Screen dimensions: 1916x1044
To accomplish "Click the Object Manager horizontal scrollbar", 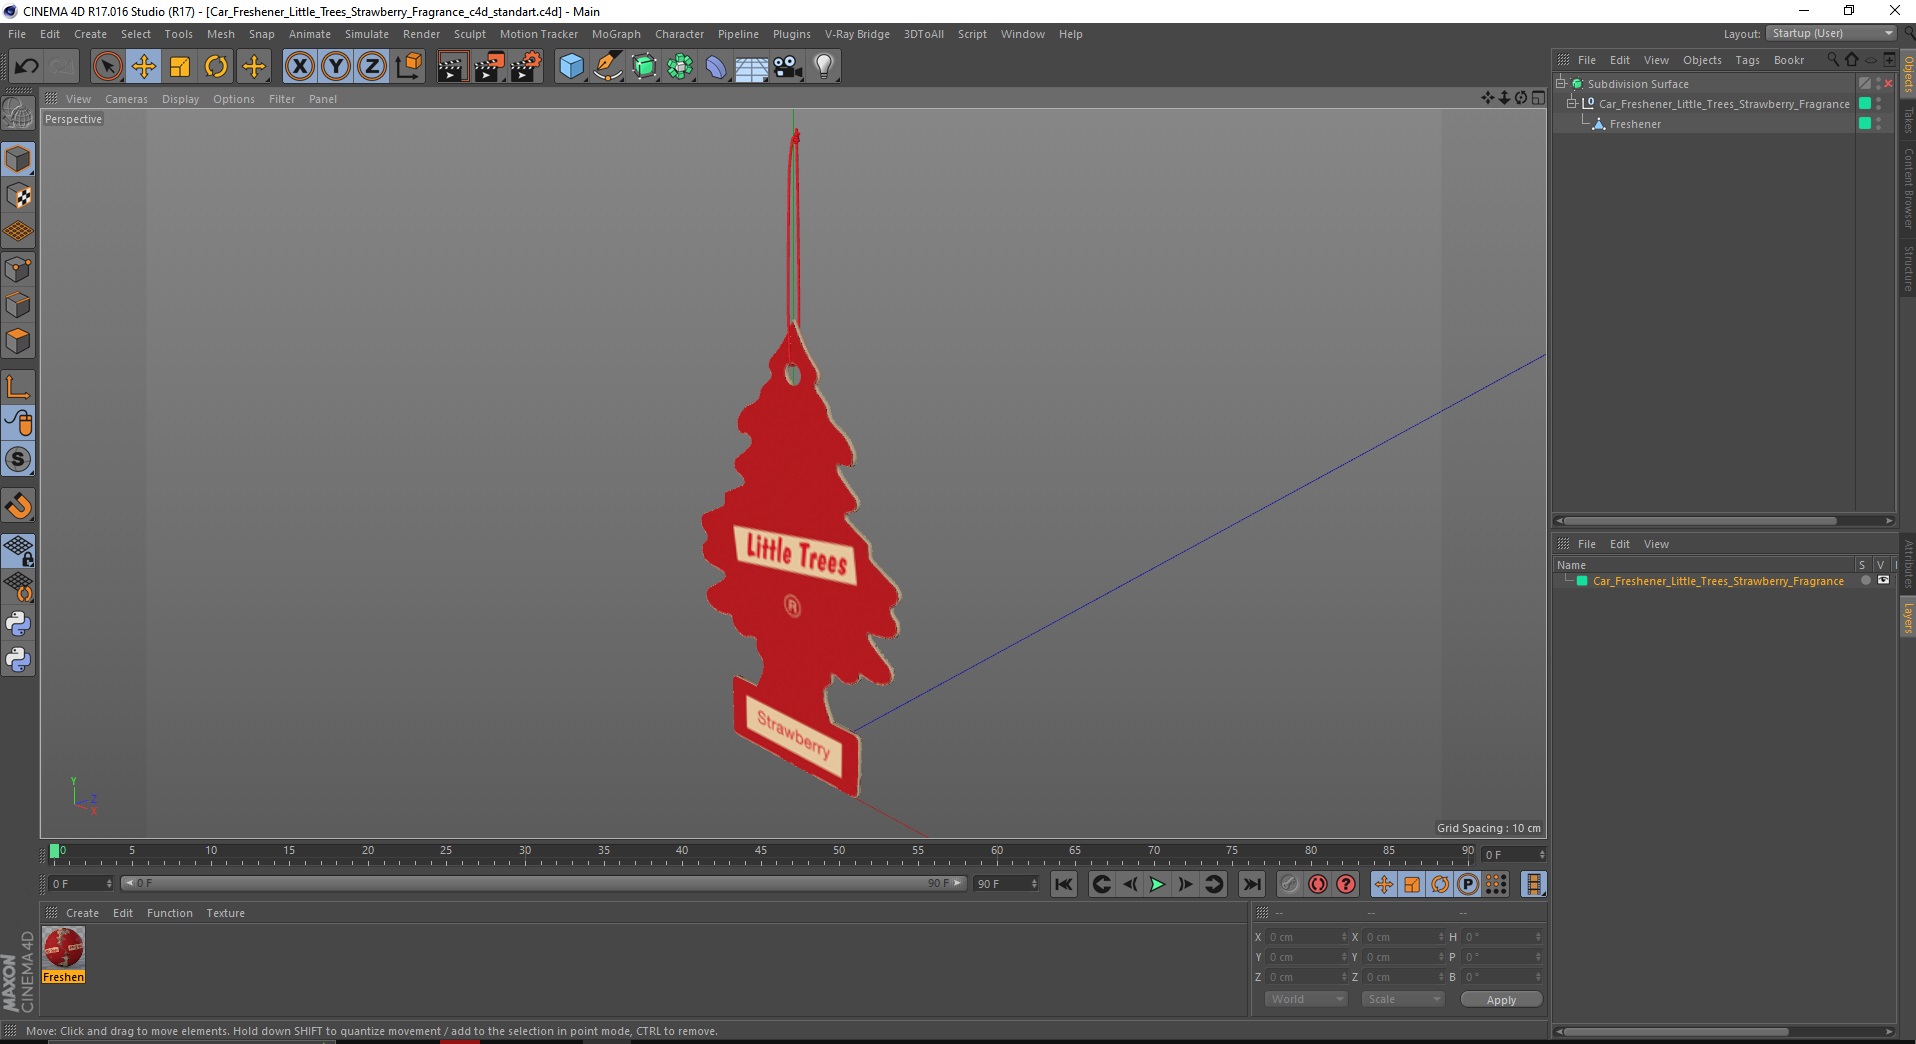I will click(x=1700, y=520).
